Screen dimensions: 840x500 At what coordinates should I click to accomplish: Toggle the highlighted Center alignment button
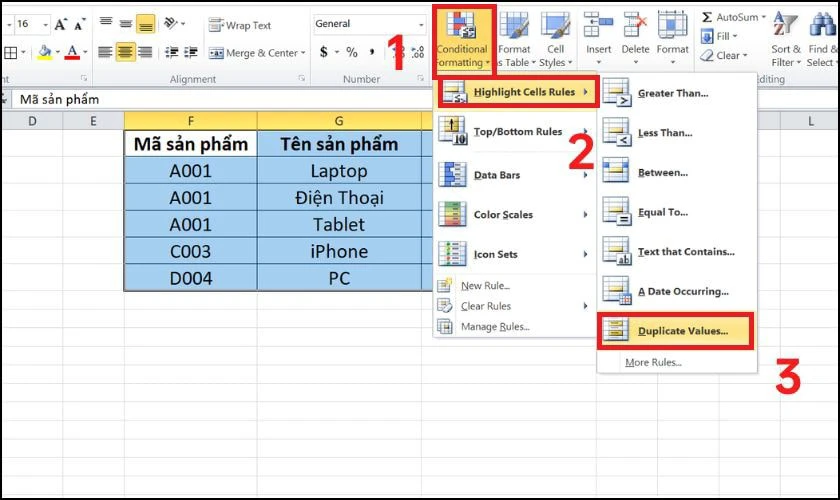(x=125, y=52)
